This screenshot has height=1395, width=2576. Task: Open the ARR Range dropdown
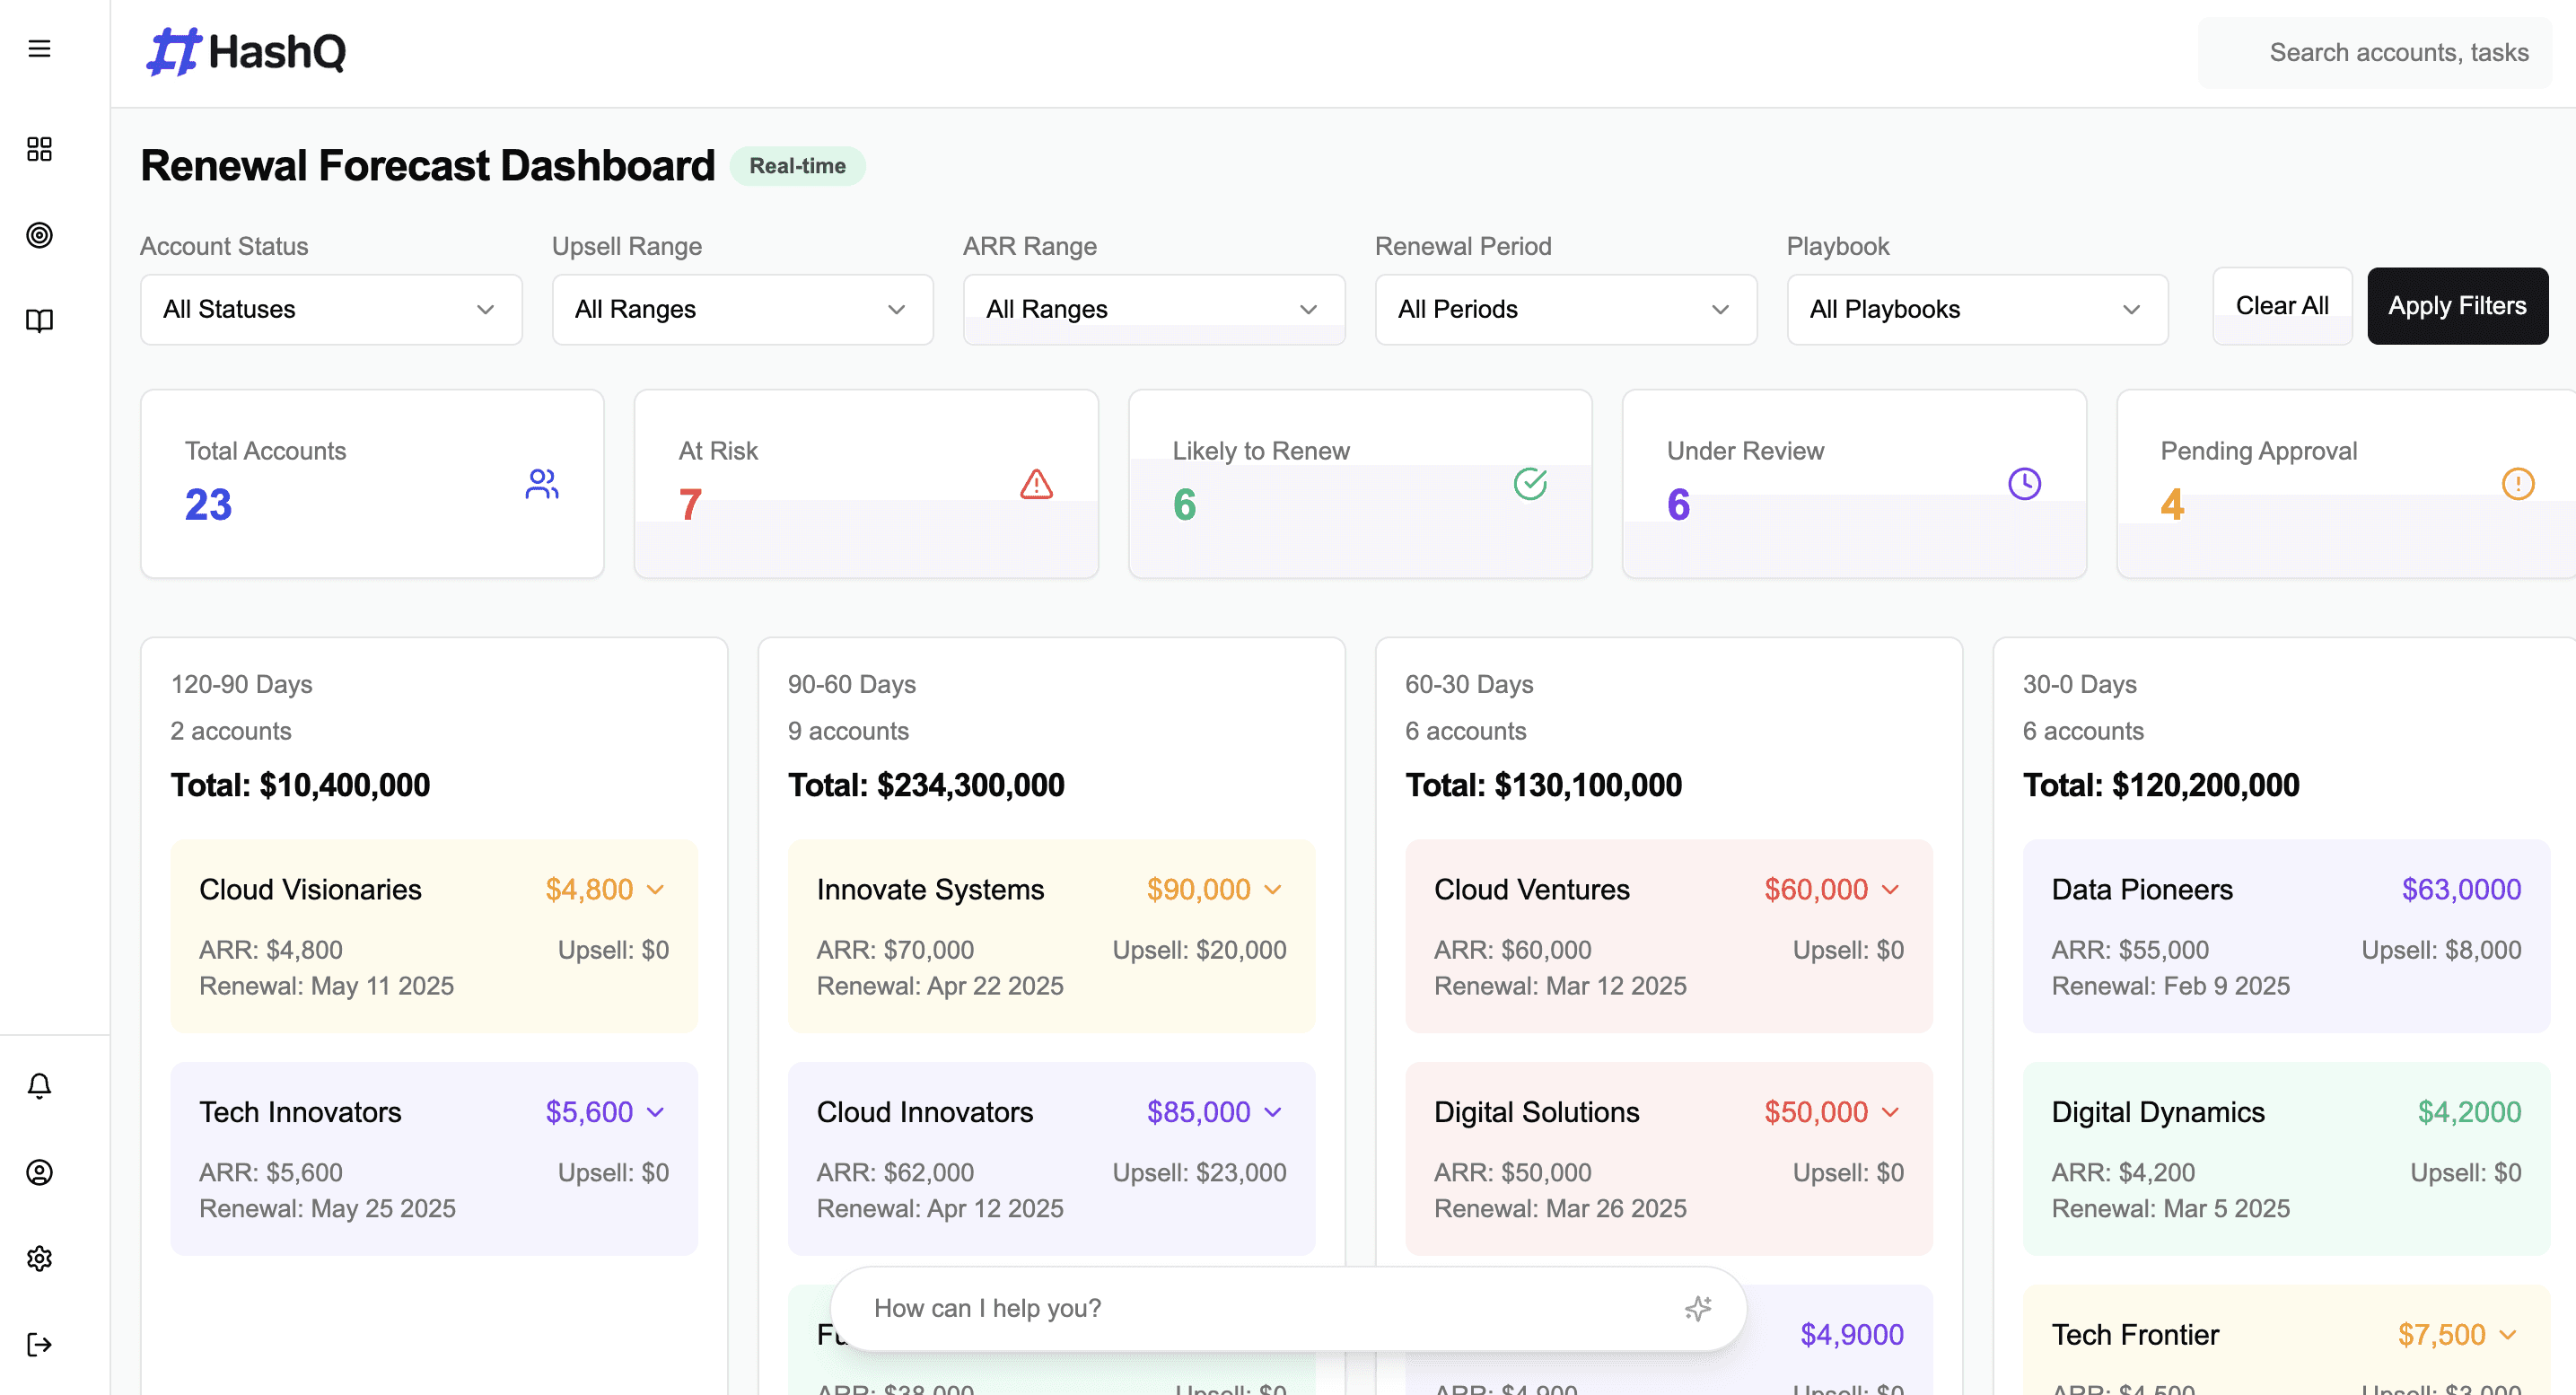pyautogui.click(x=1154, y=309)
